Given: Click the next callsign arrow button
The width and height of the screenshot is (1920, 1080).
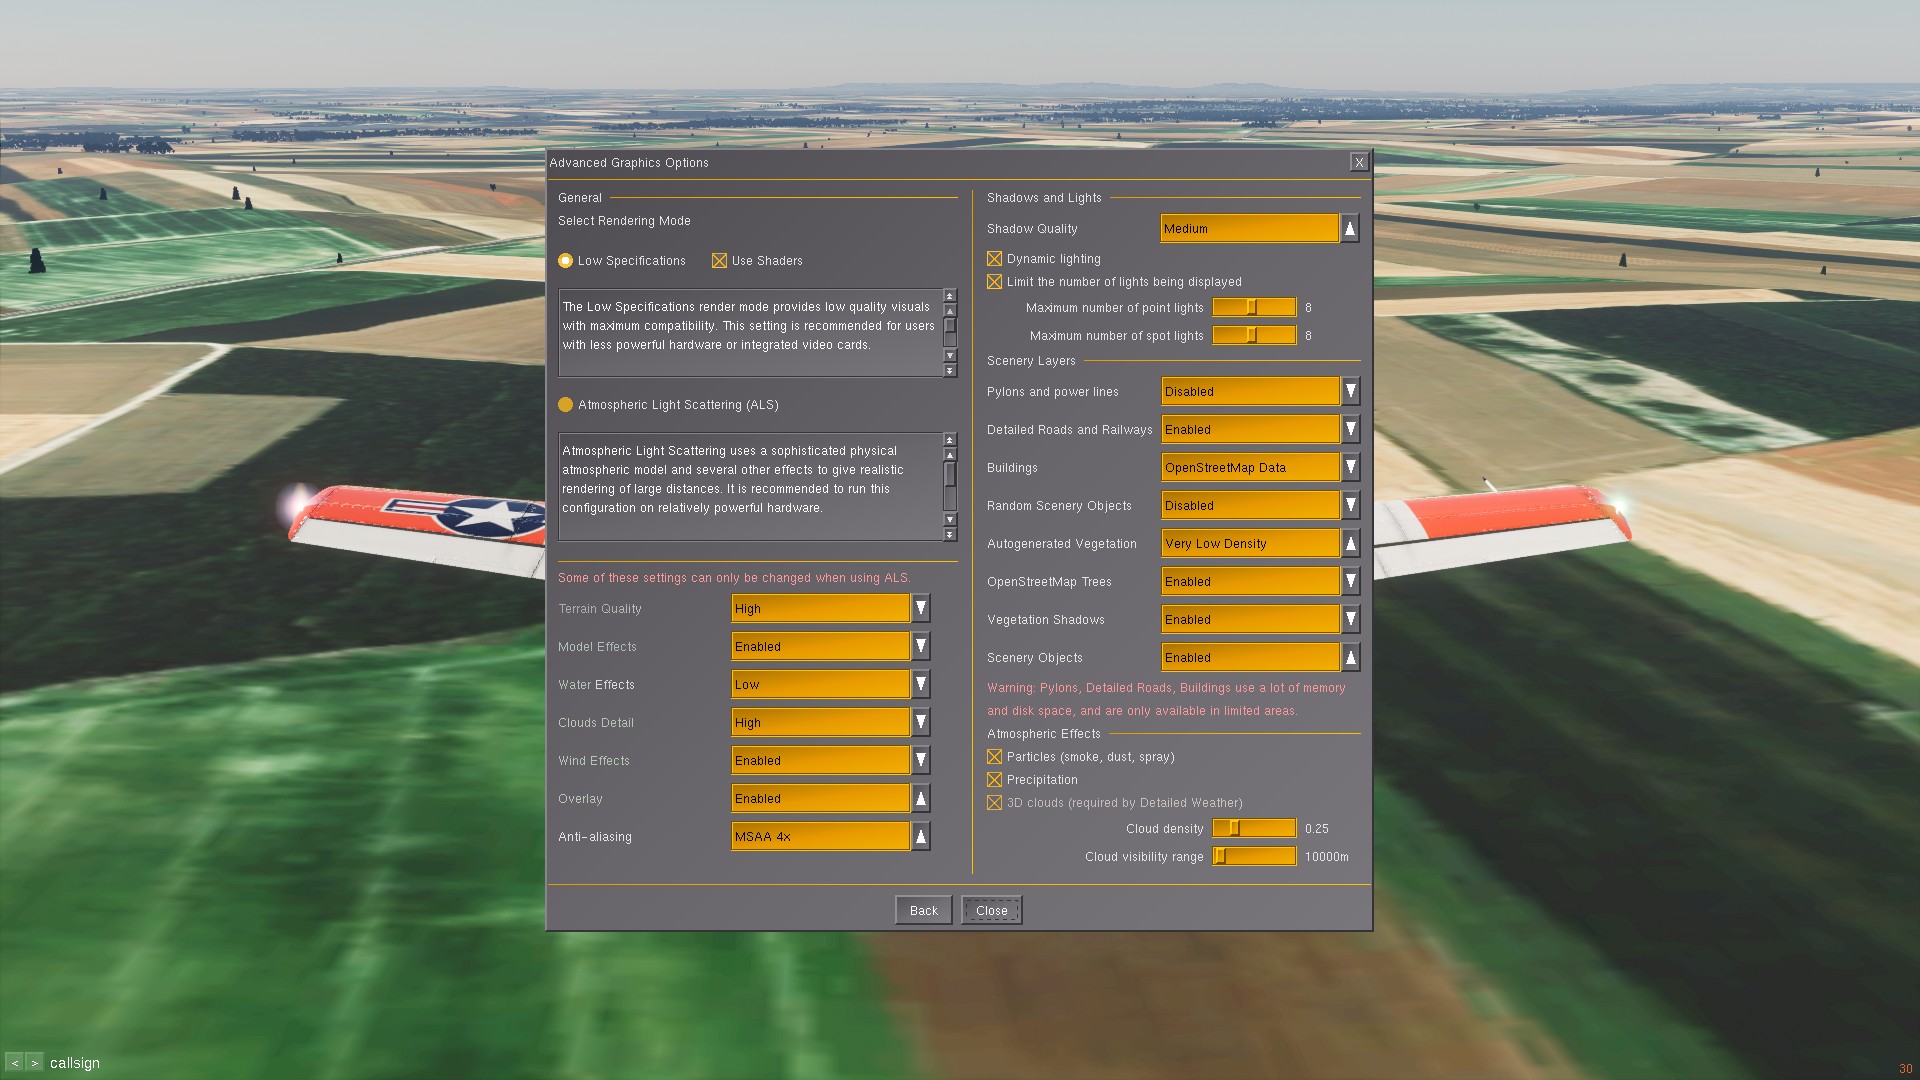Looking at the screenshot, I should pos(35,1063).
